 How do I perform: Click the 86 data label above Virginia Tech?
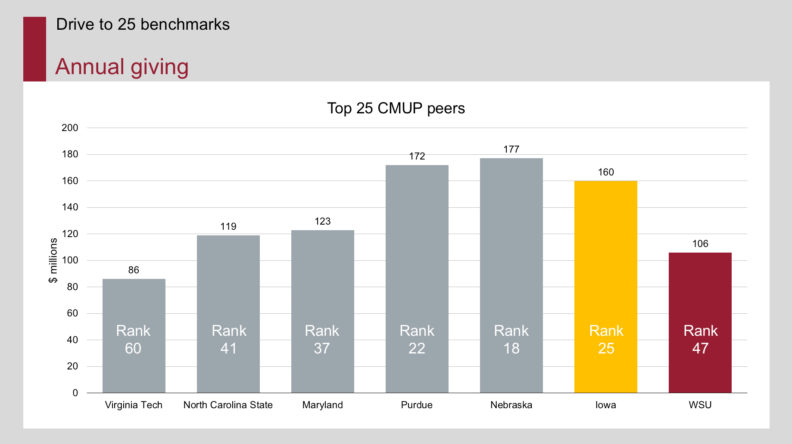click(133, 270)
